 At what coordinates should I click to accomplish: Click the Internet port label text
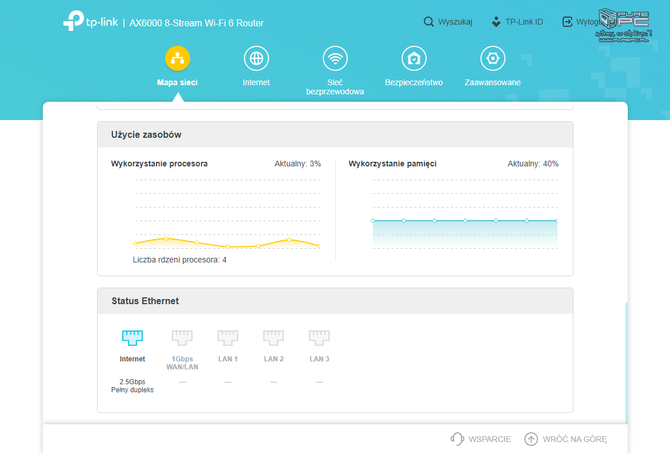coord(132,359)
